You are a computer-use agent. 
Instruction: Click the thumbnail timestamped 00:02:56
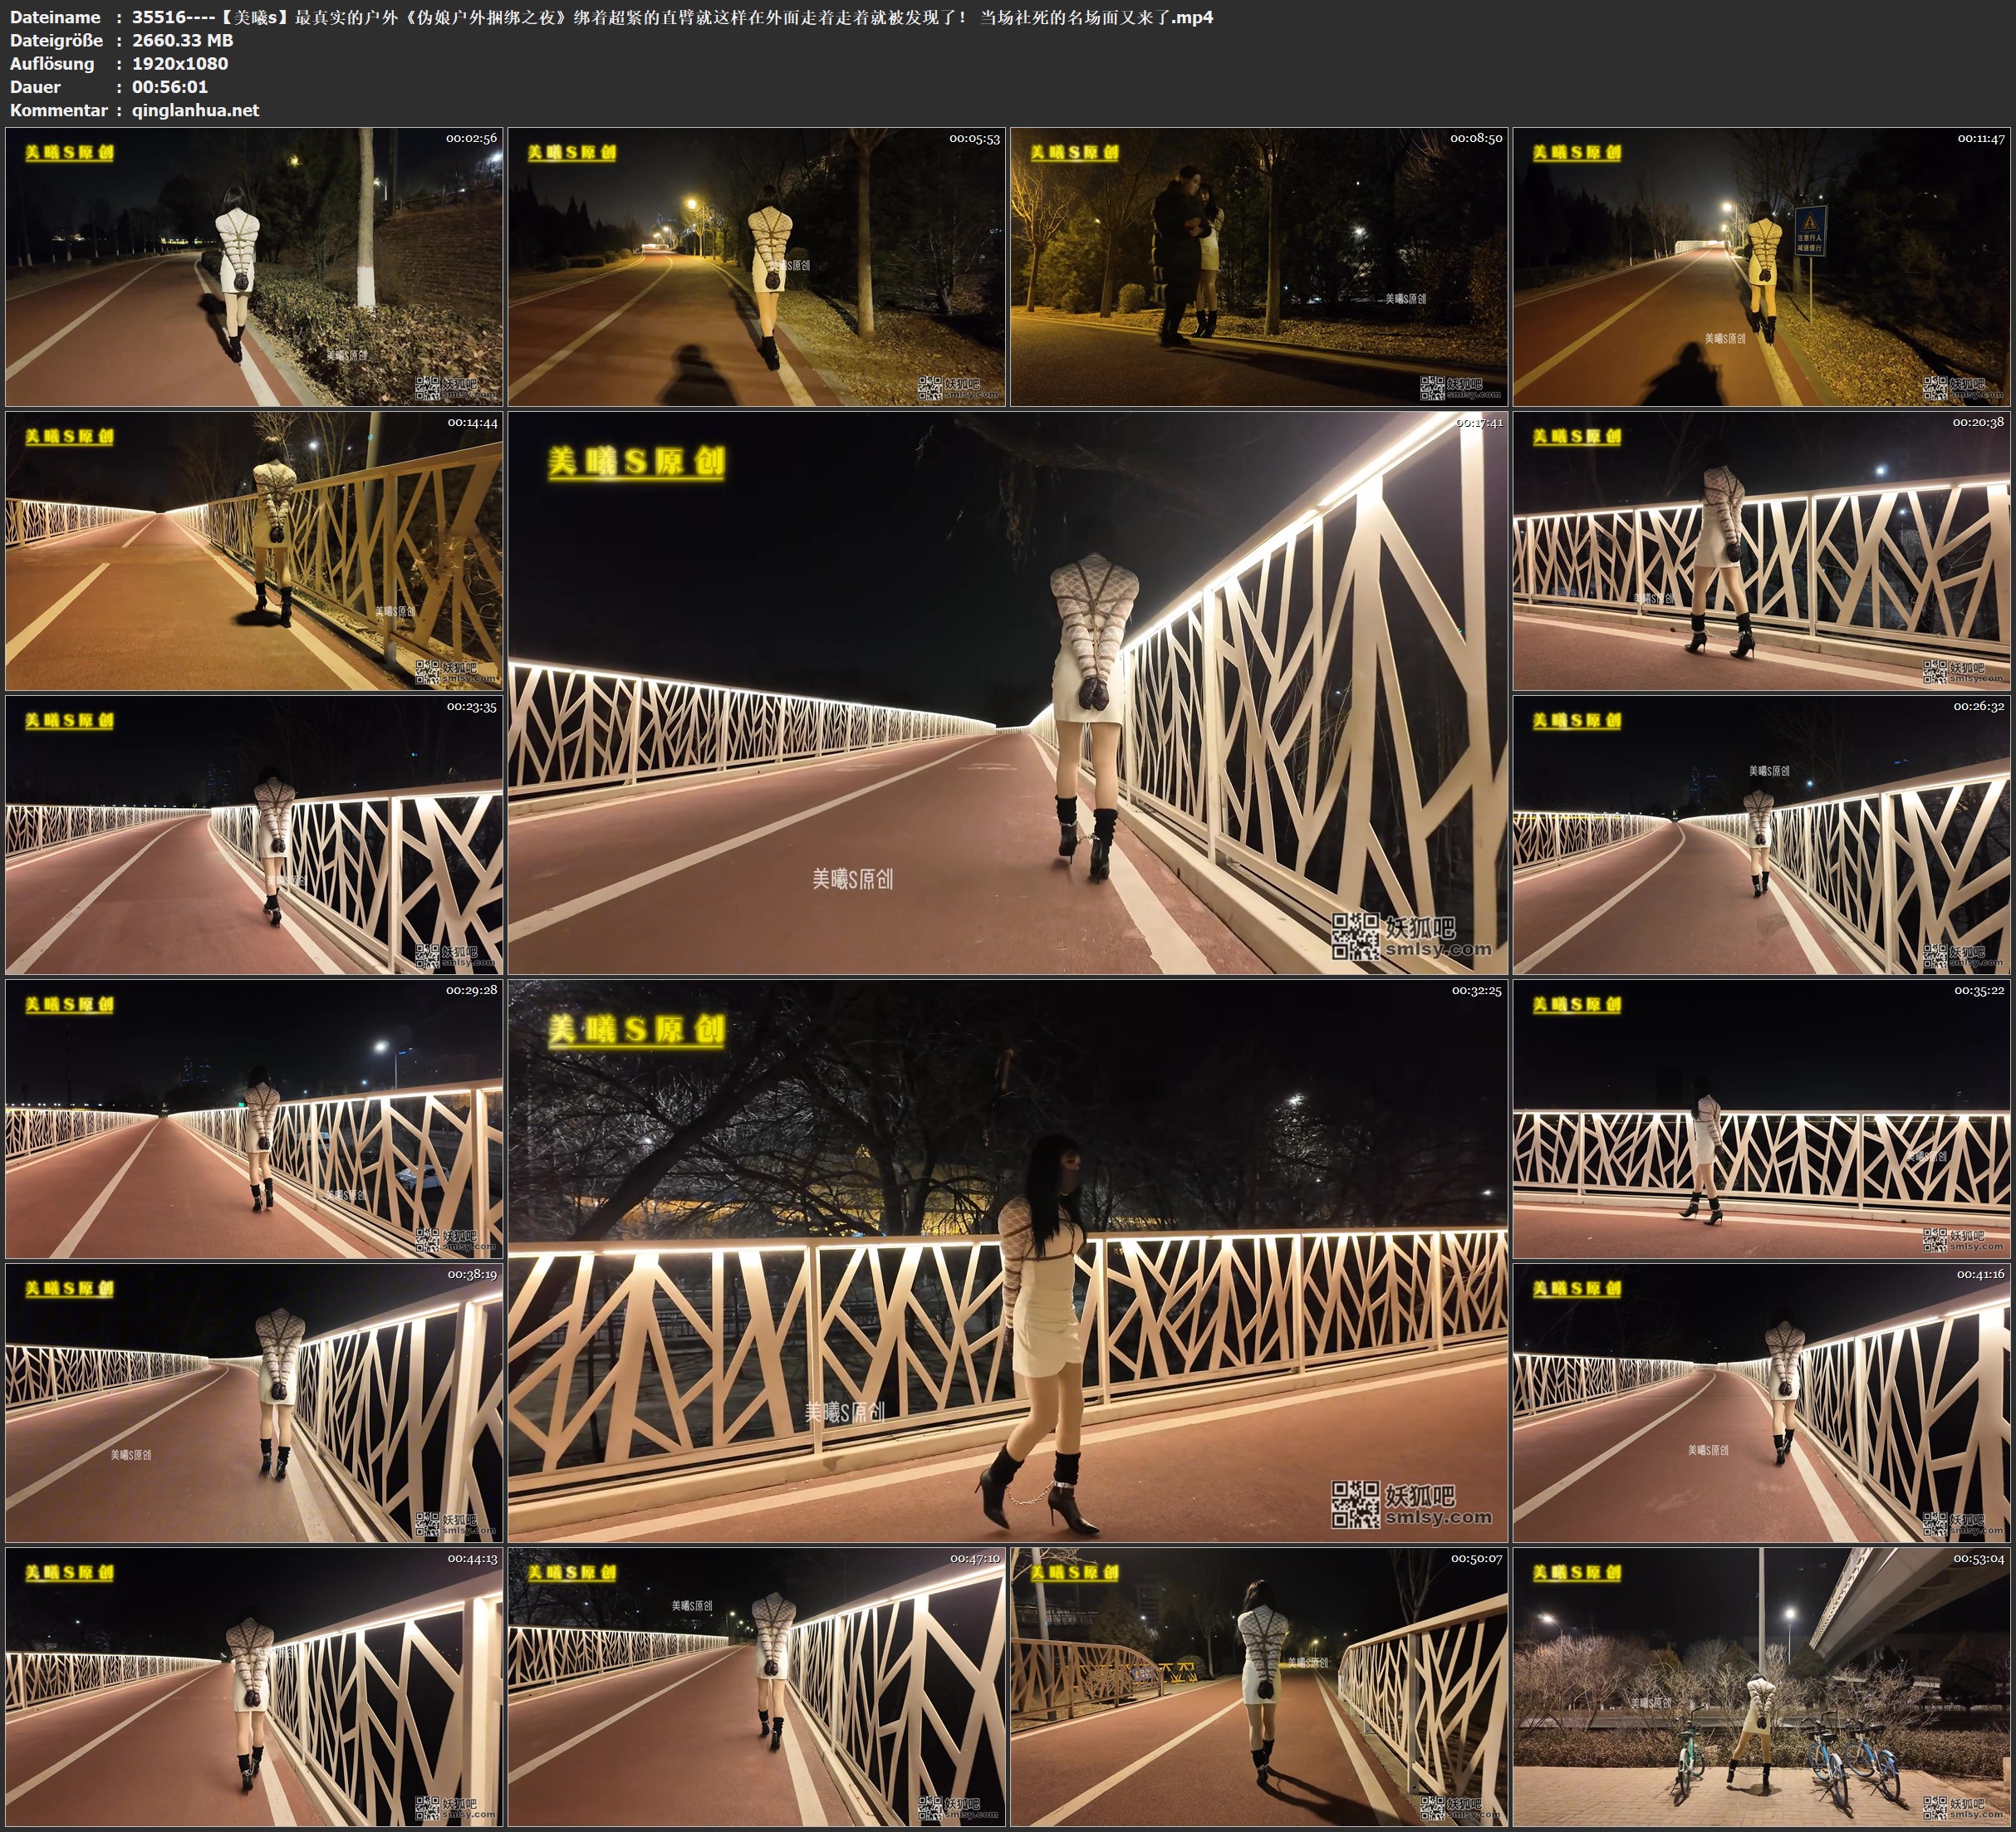pyautogui.click(x=254, y=266)
